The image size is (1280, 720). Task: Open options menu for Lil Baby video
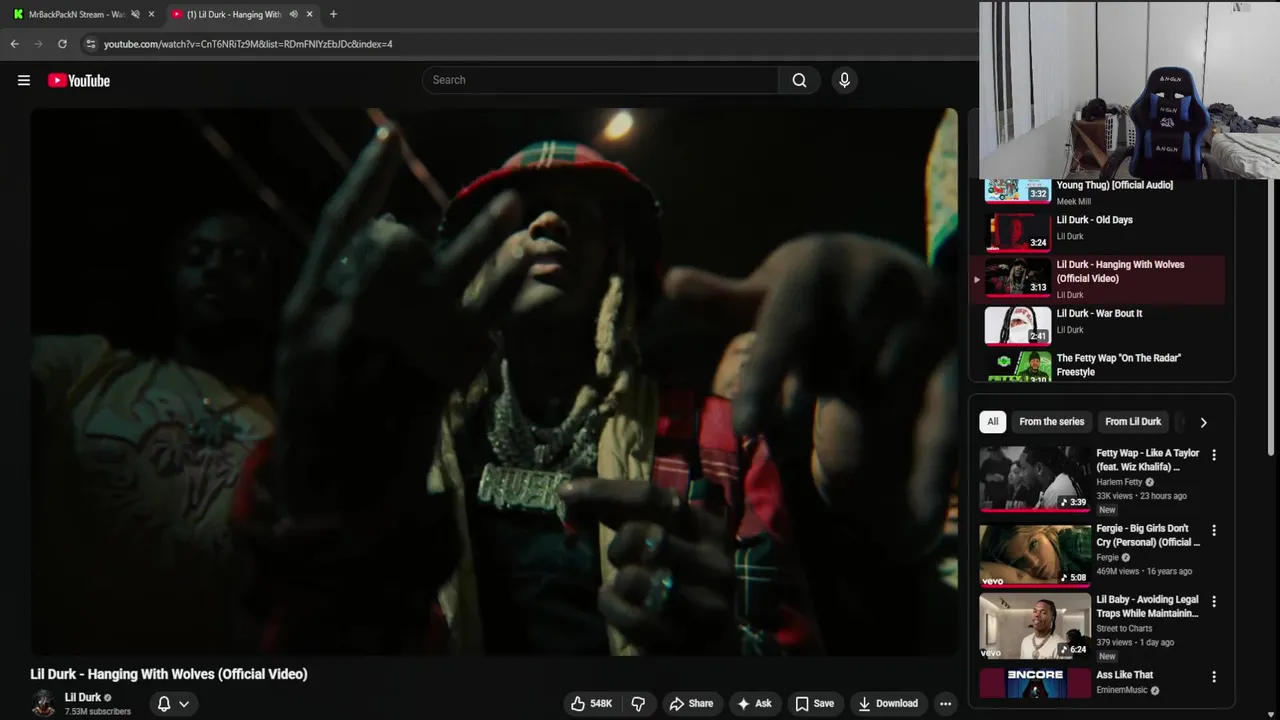pos(1214,602)
